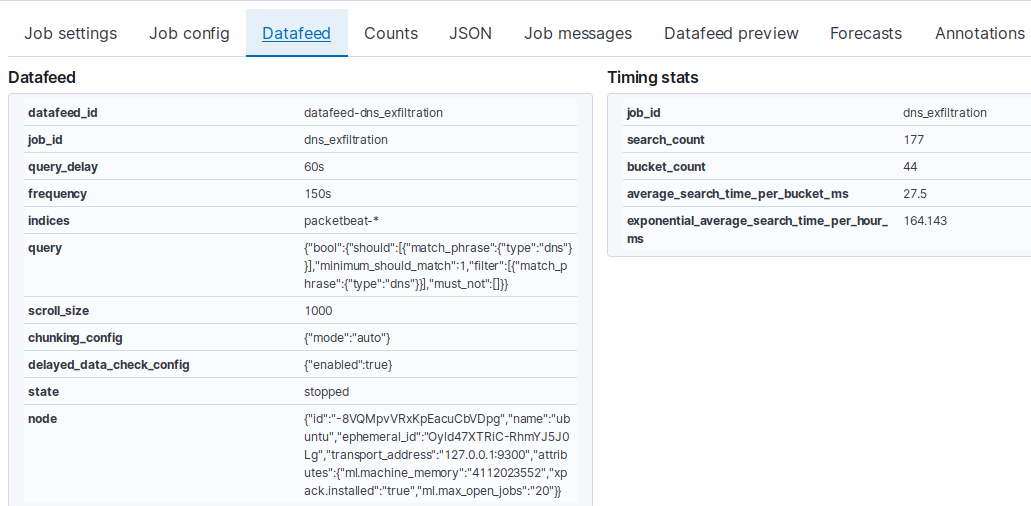Click the query_delay 60s value
The height and width of the screenshot is (506, 1031).
tap(314, 167)
